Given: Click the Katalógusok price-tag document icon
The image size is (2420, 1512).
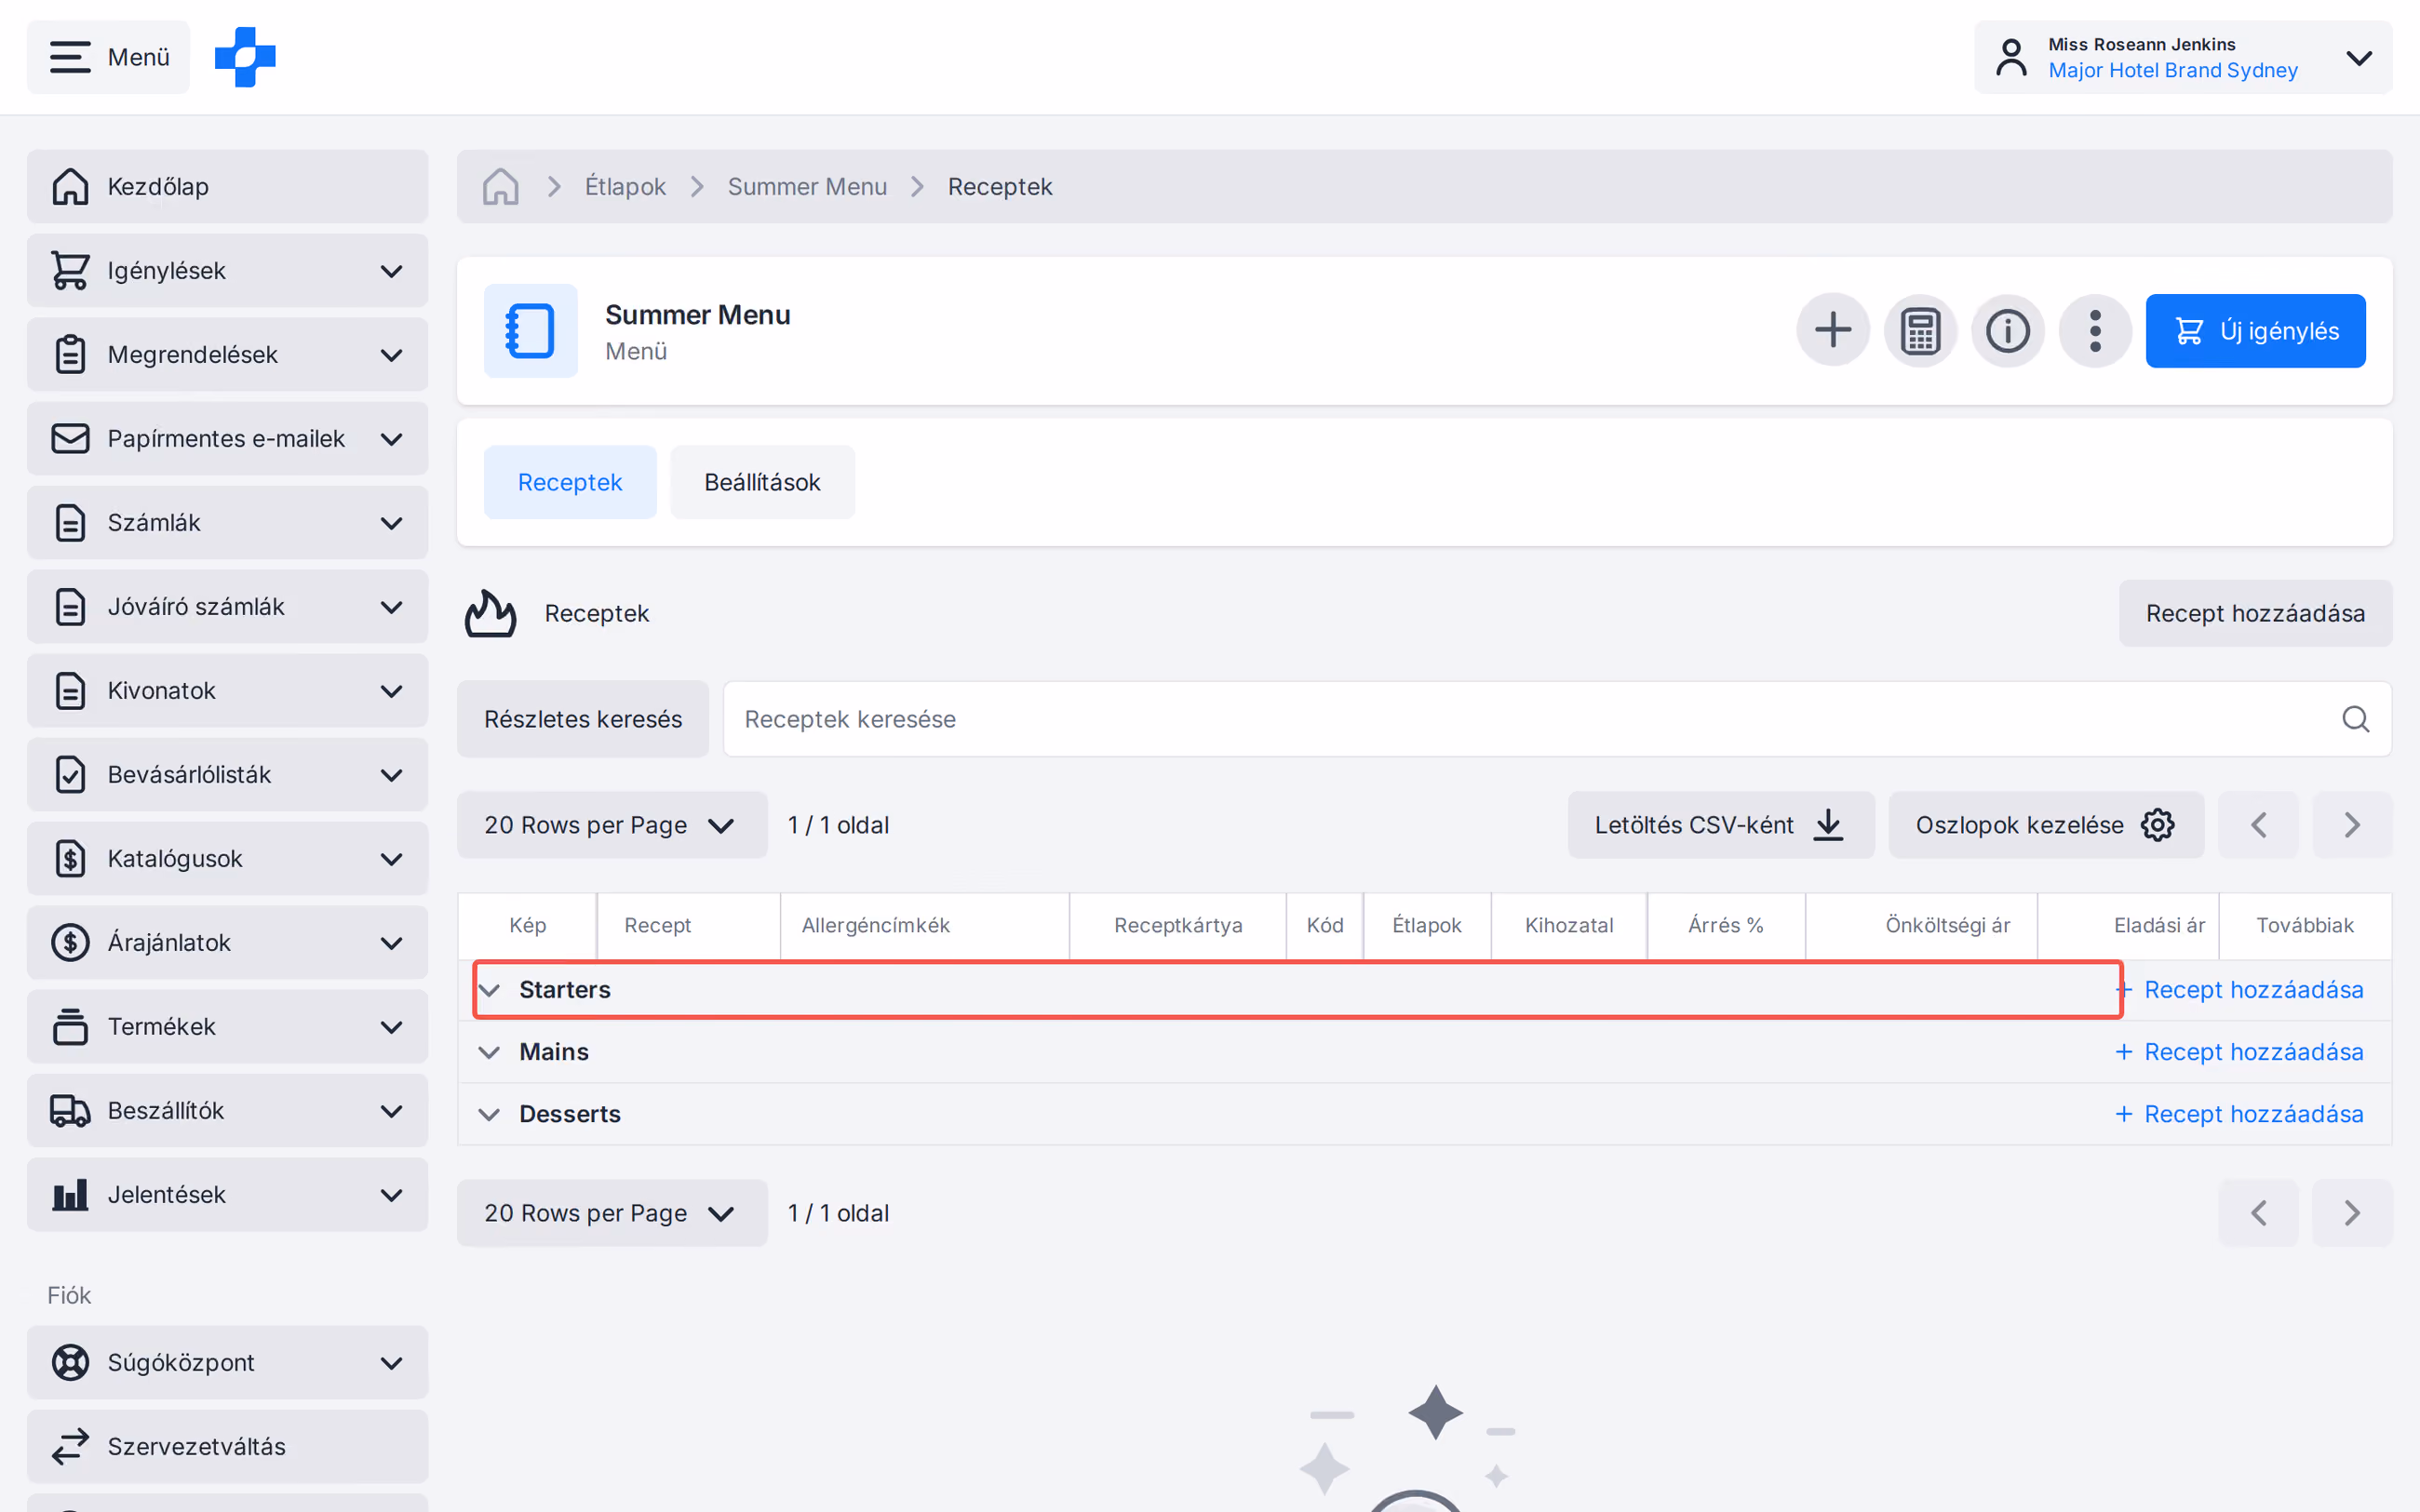Looking at the screenshot, I should 70,858.
